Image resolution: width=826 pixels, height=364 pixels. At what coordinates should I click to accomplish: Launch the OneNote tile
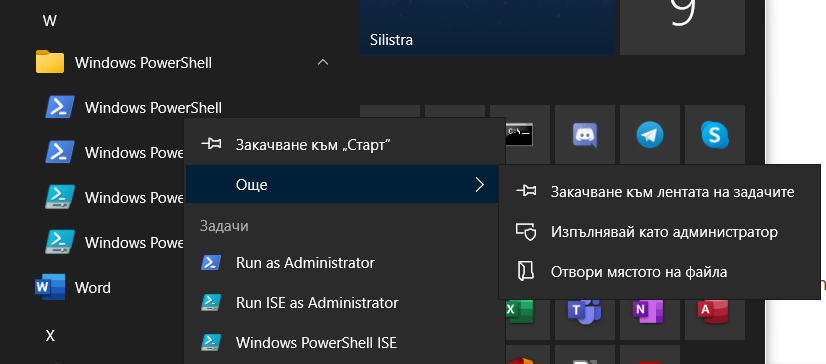coord(650,320)
